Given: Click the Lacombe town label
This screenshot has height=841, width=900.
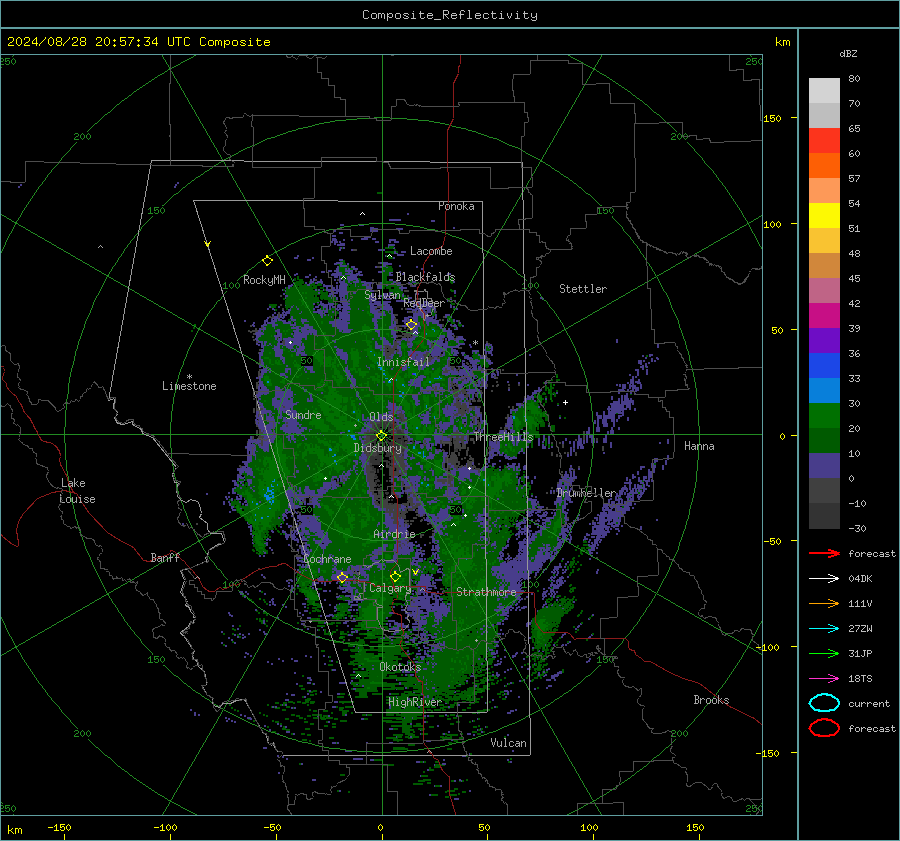Looking at the screenshot, I should pos(431,251).
